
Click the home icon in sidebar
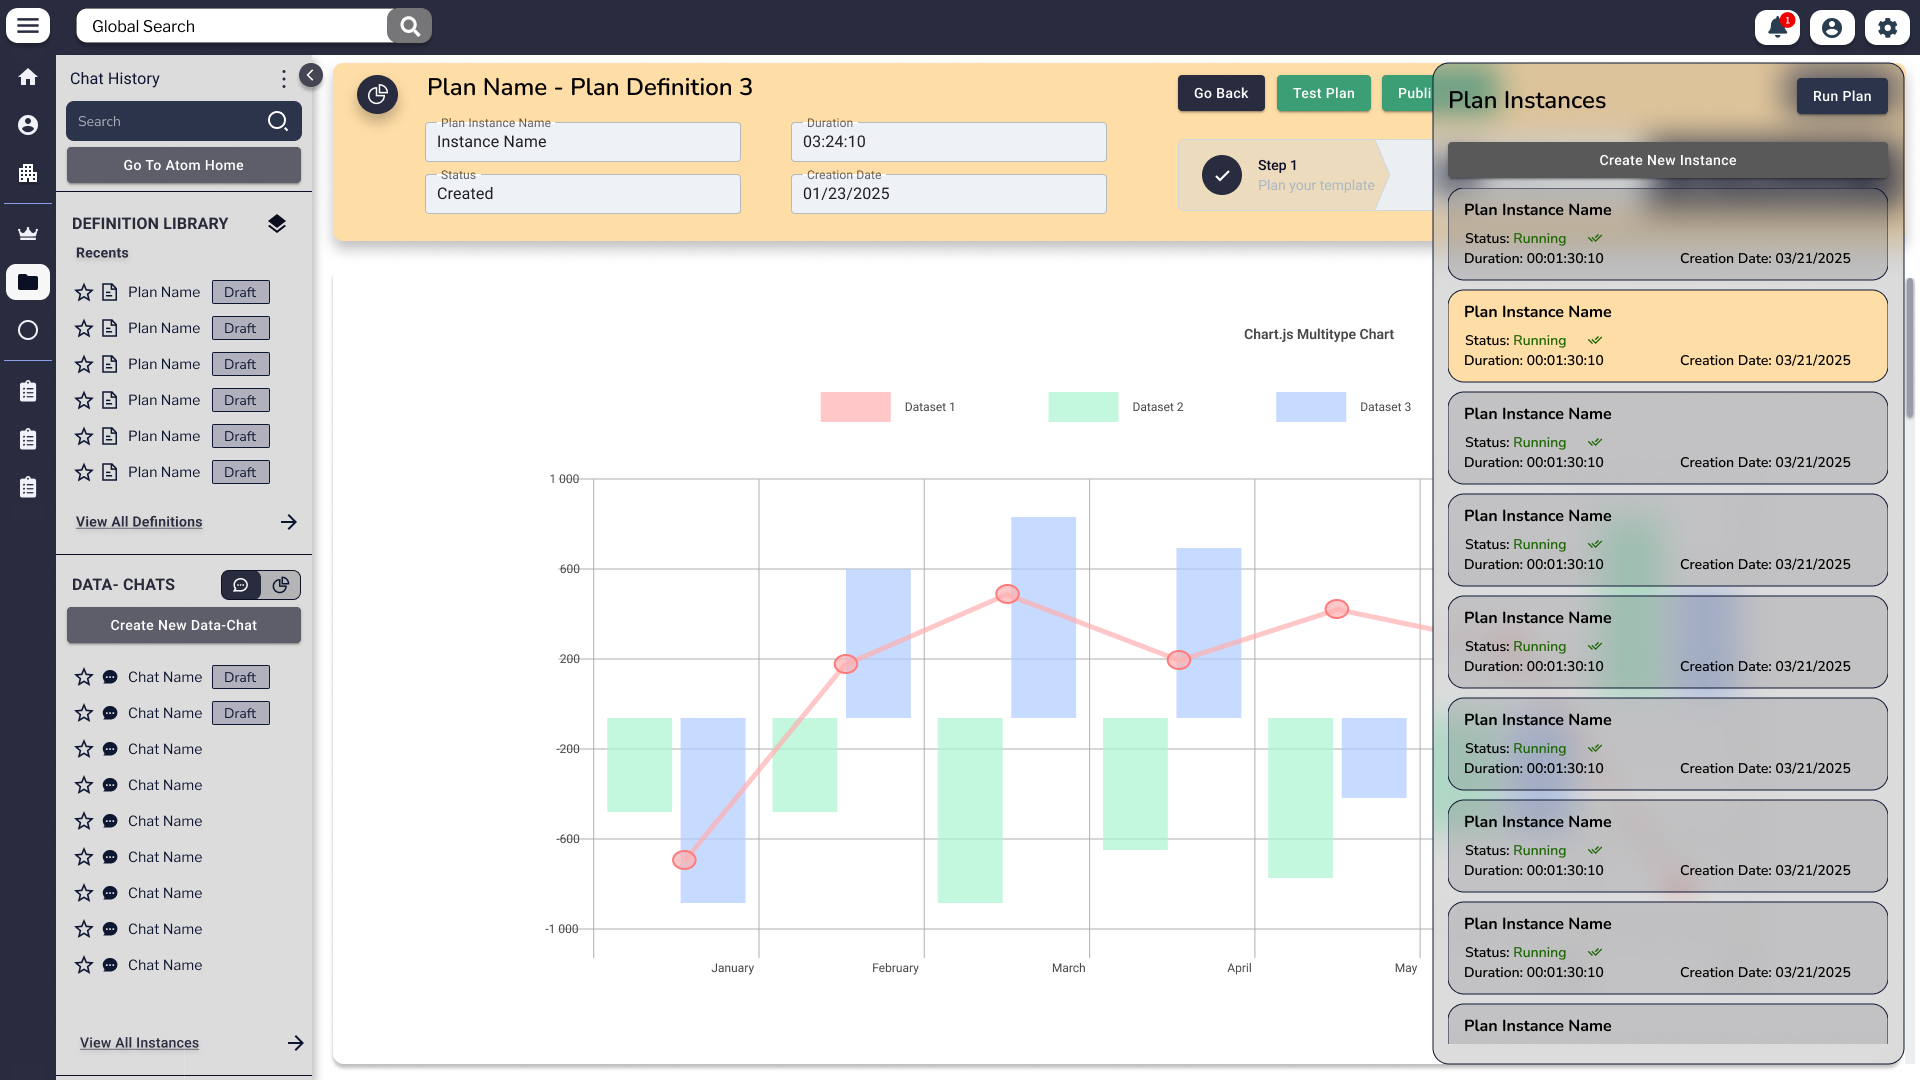28,77
